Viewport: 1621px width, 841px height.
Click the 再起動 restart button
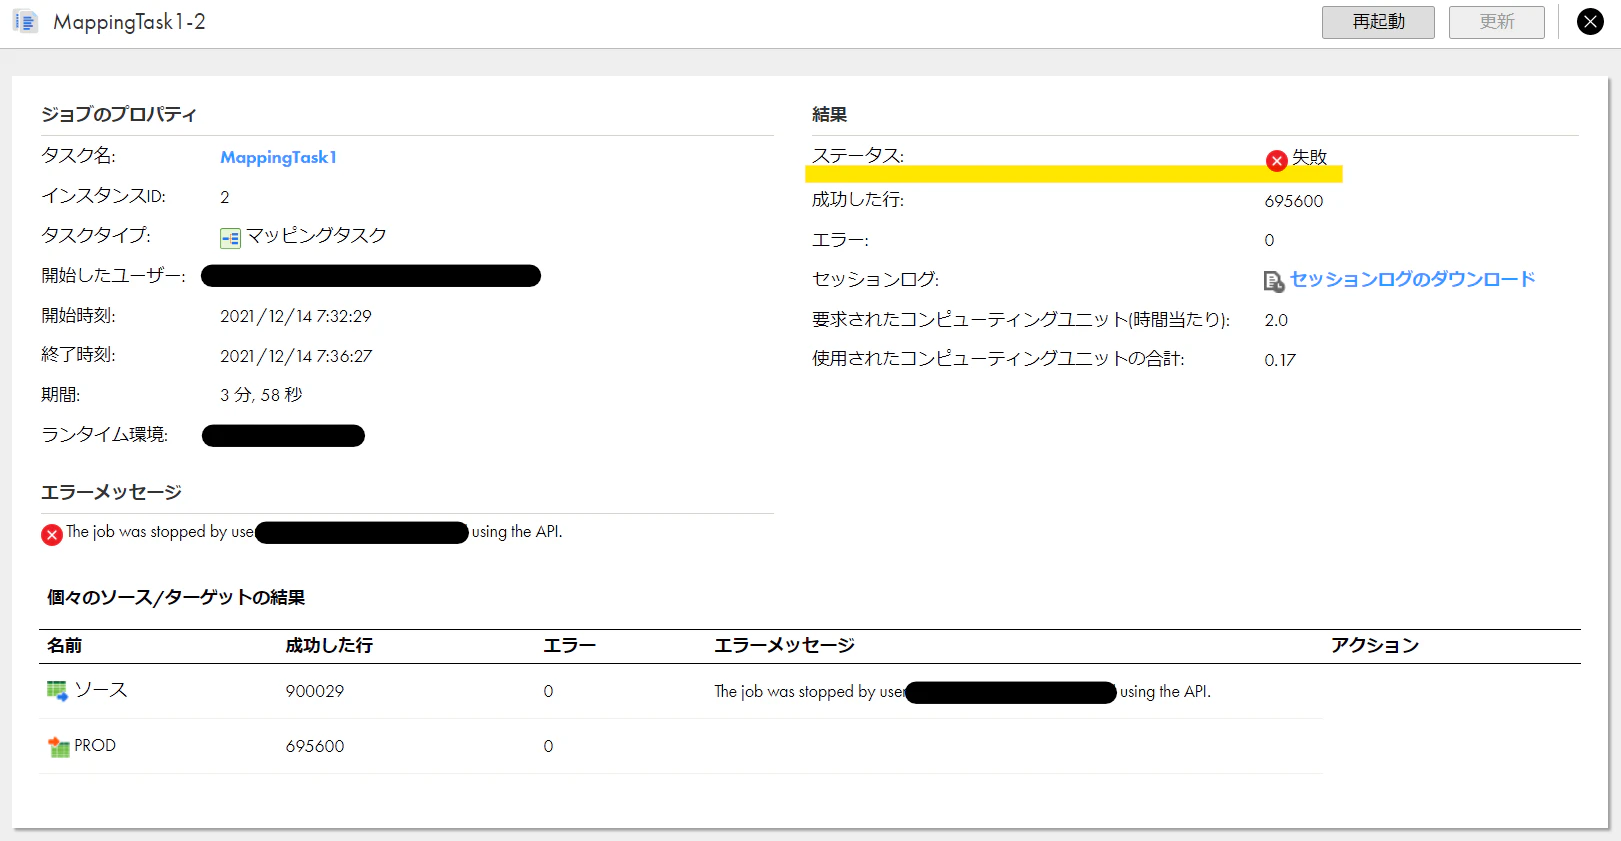pyautogui.click(x=1378, y=22)
